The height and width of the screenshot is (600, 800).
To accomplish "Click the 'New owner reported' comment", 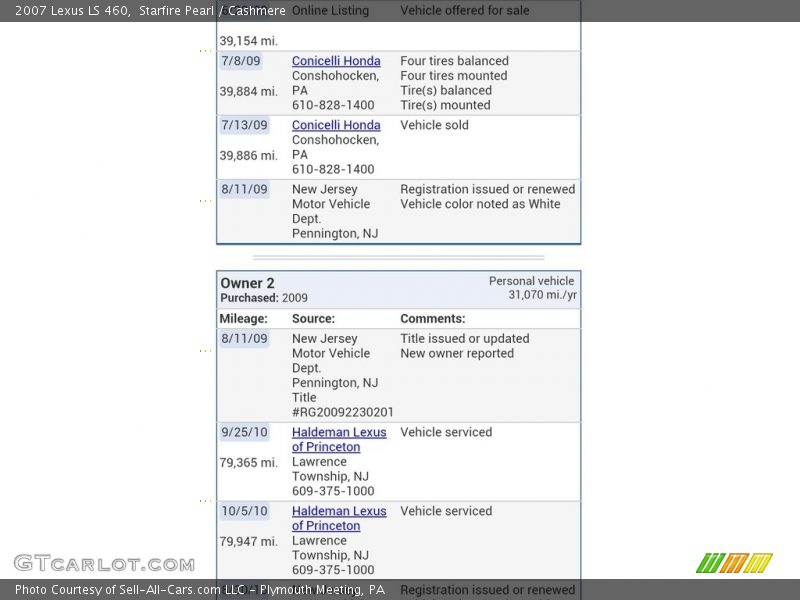I will pos(457,354).
